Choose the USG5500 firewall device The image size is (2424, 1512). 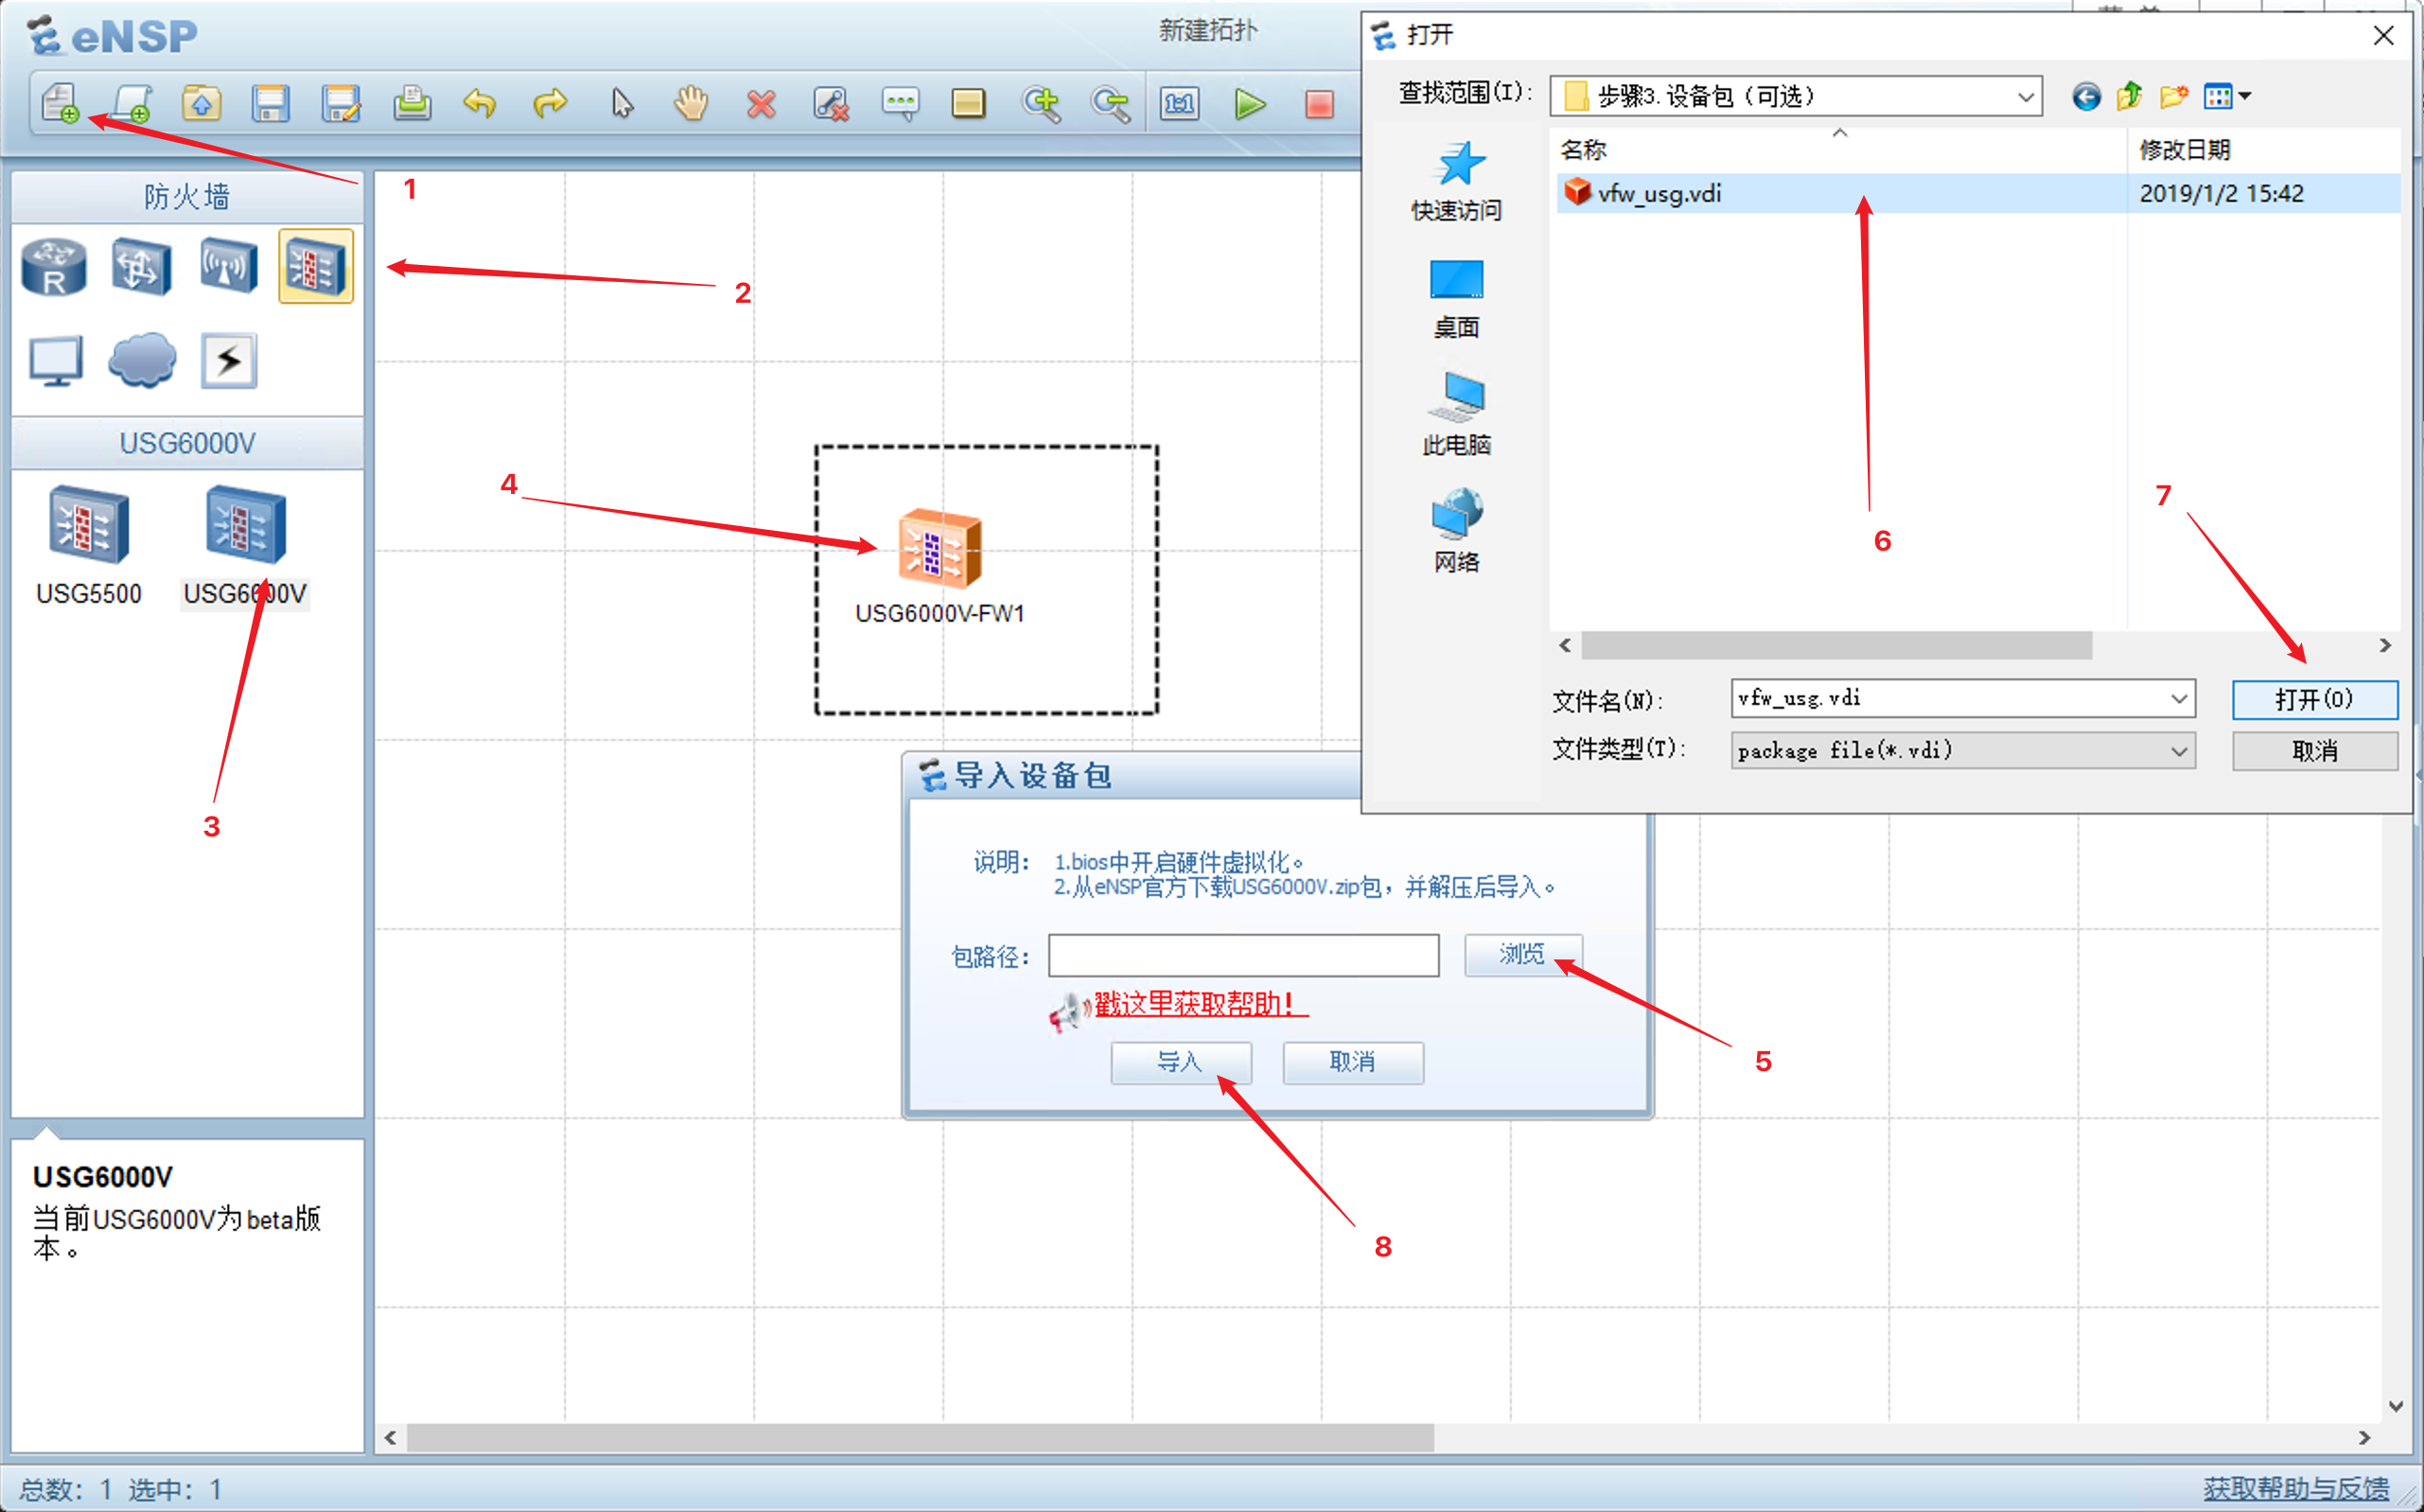pos(88,546)
